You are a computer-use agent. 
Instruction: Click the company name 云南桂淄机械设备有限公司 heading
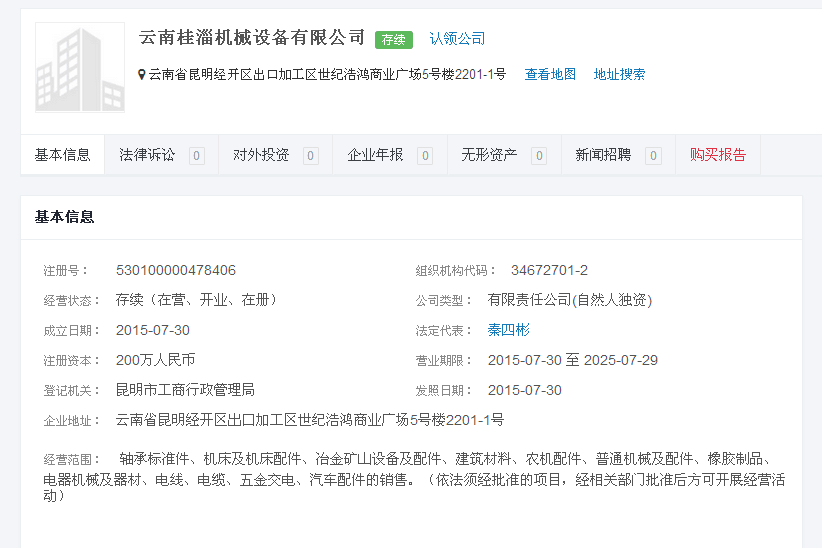[x=252, y=38]
